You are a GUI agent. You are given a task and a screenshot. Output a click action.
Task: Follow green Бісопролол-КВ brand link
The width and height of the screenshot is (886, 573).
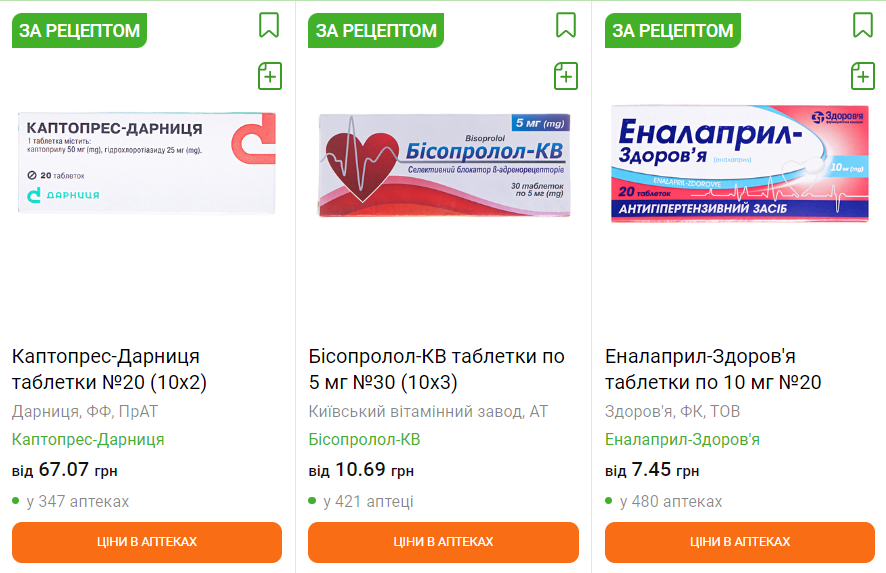tap(364, 439)
